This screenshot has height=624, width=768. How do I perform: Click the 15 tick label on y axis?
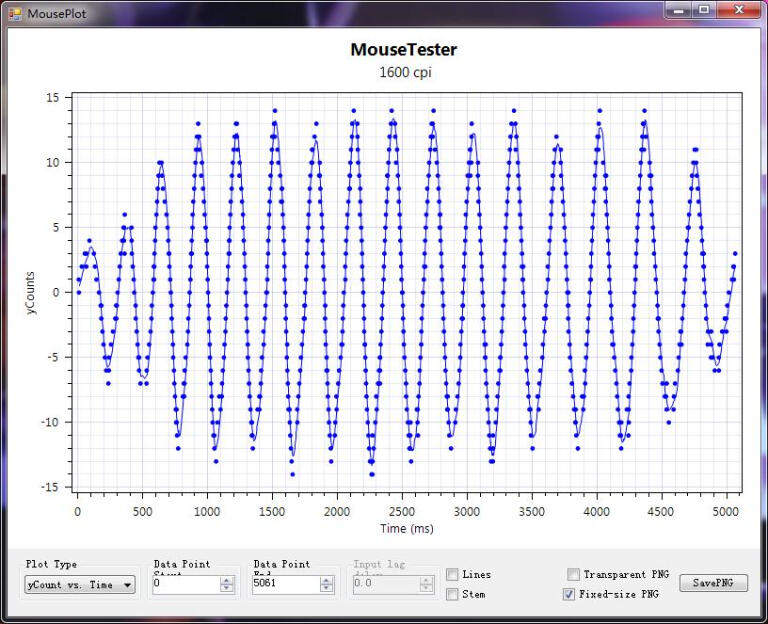(52, 97)
